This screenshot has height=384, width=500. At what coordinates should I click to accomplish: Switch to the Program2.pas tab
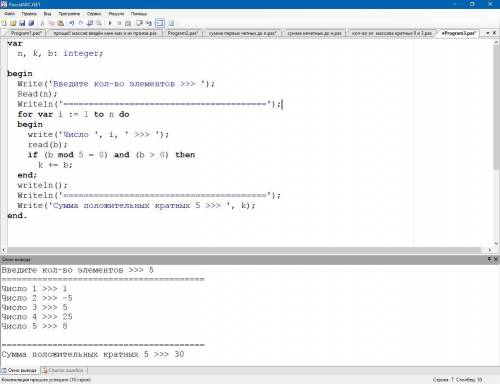[x=183, y=33]
